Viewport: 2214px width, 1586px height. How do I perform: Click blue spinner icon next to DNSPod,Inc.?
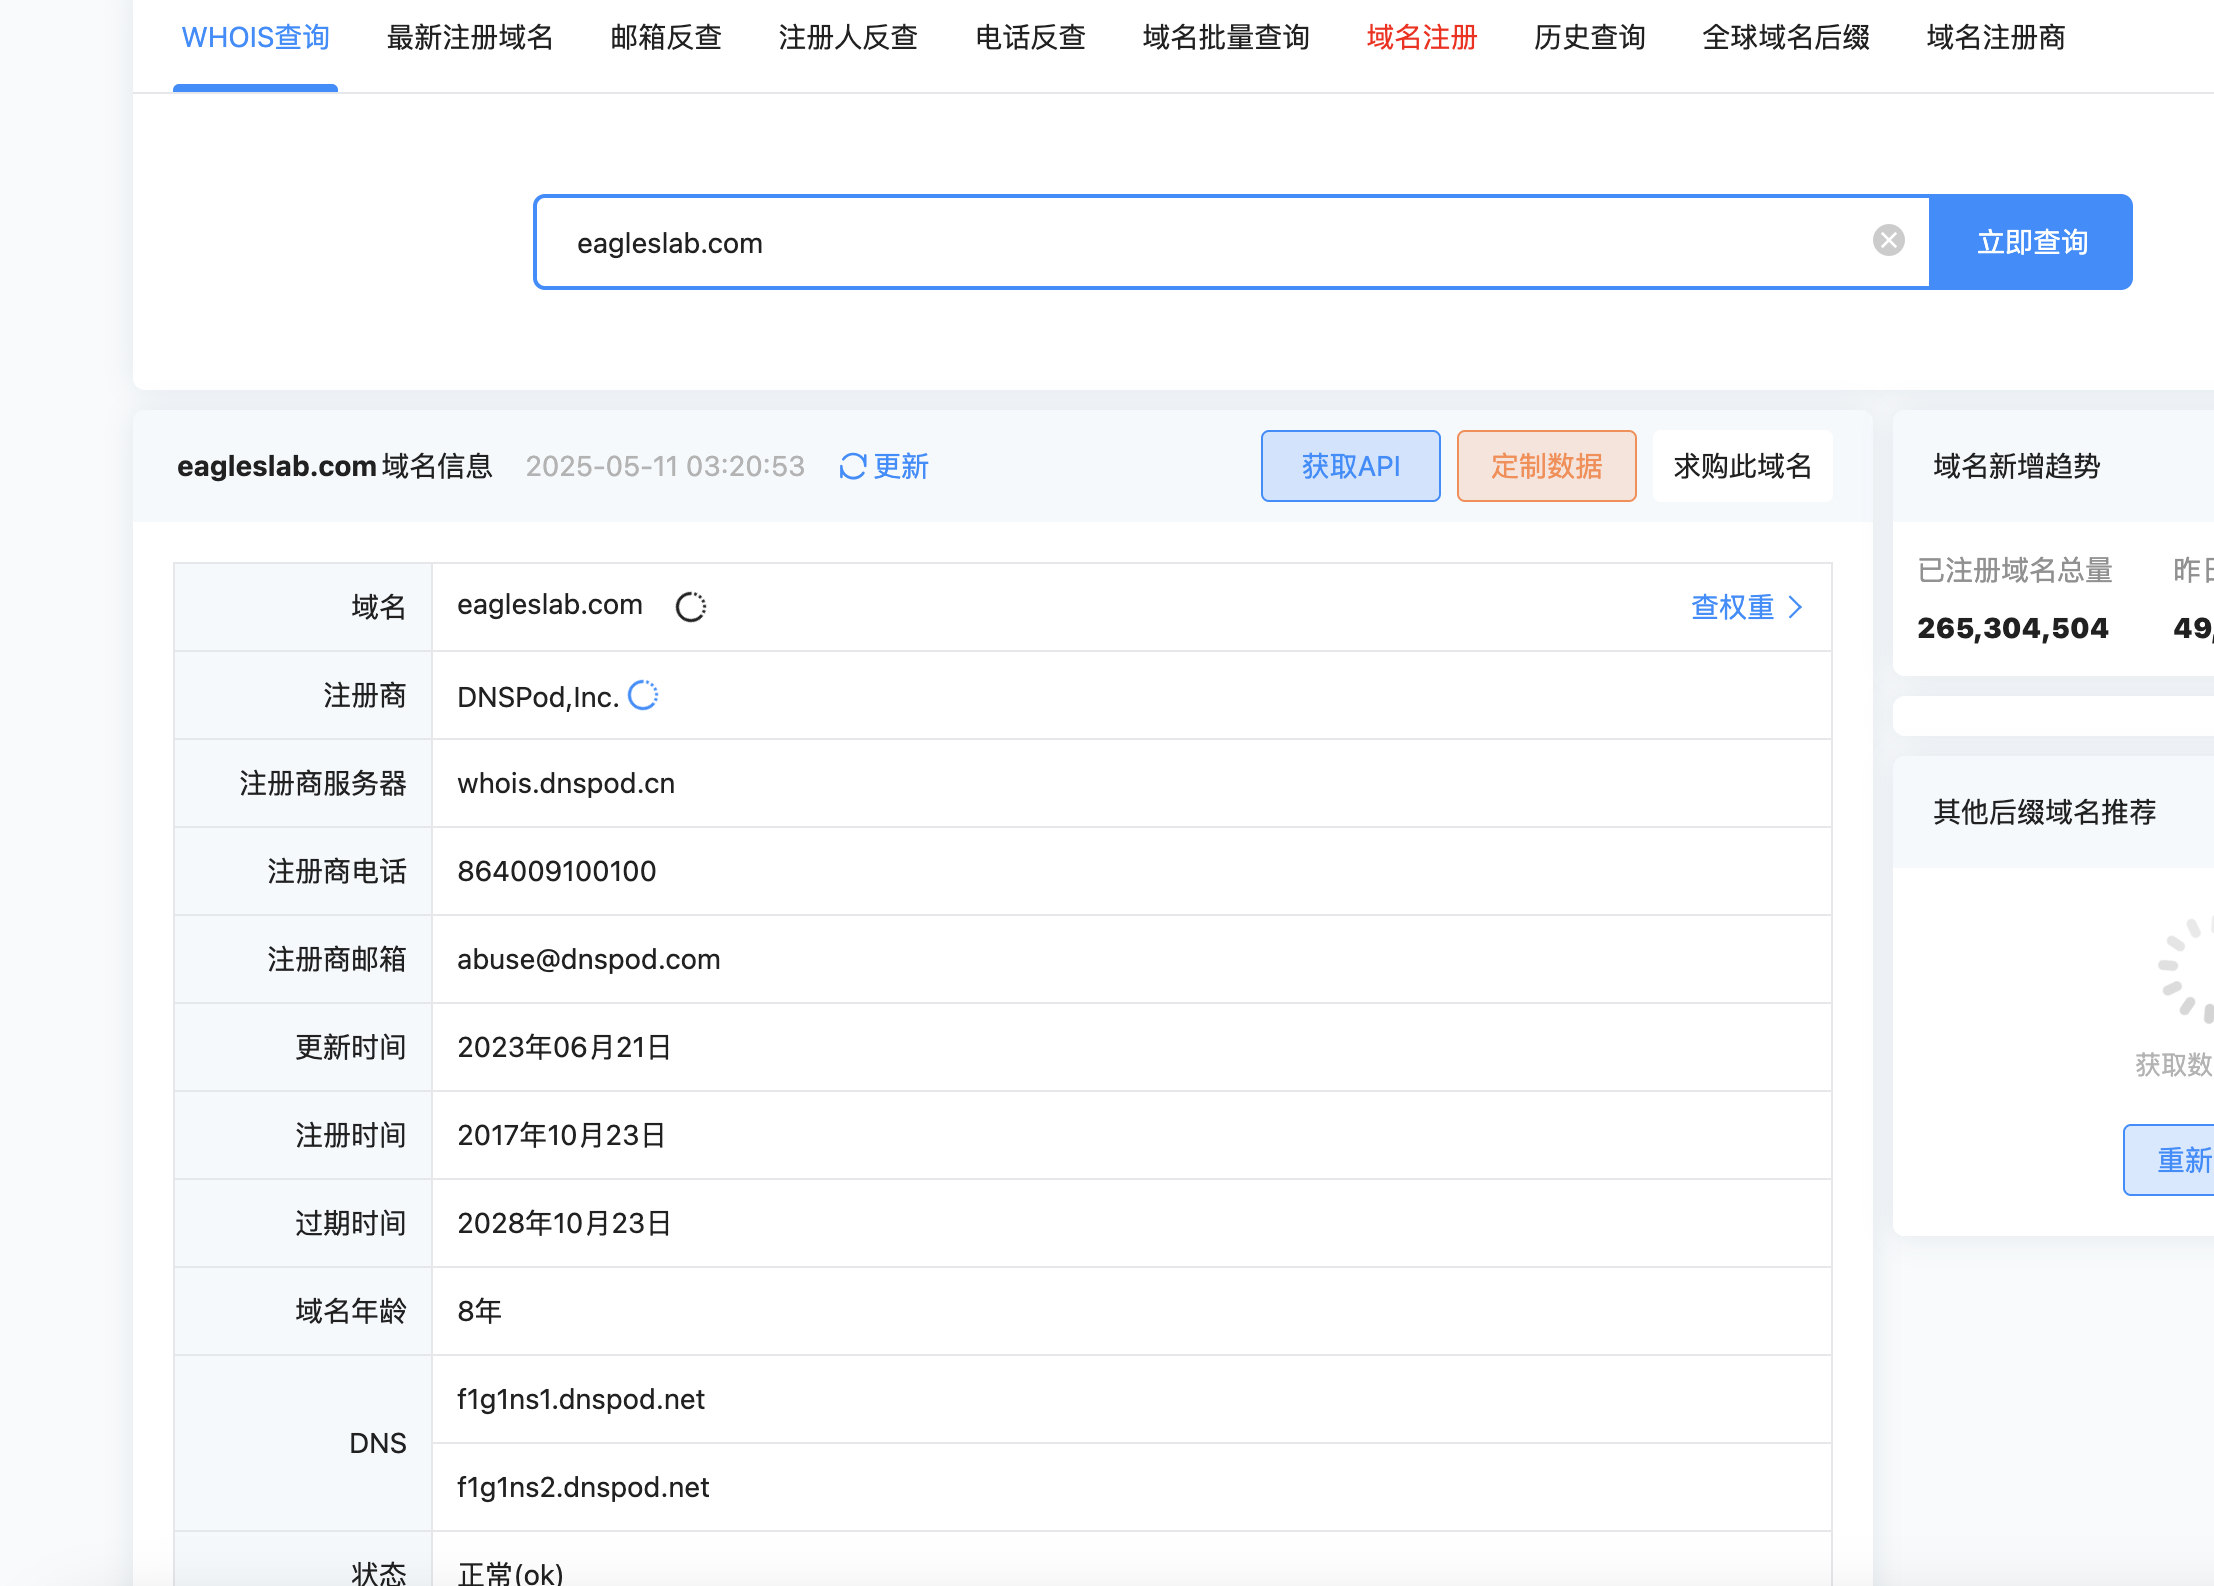coord(643,695)
